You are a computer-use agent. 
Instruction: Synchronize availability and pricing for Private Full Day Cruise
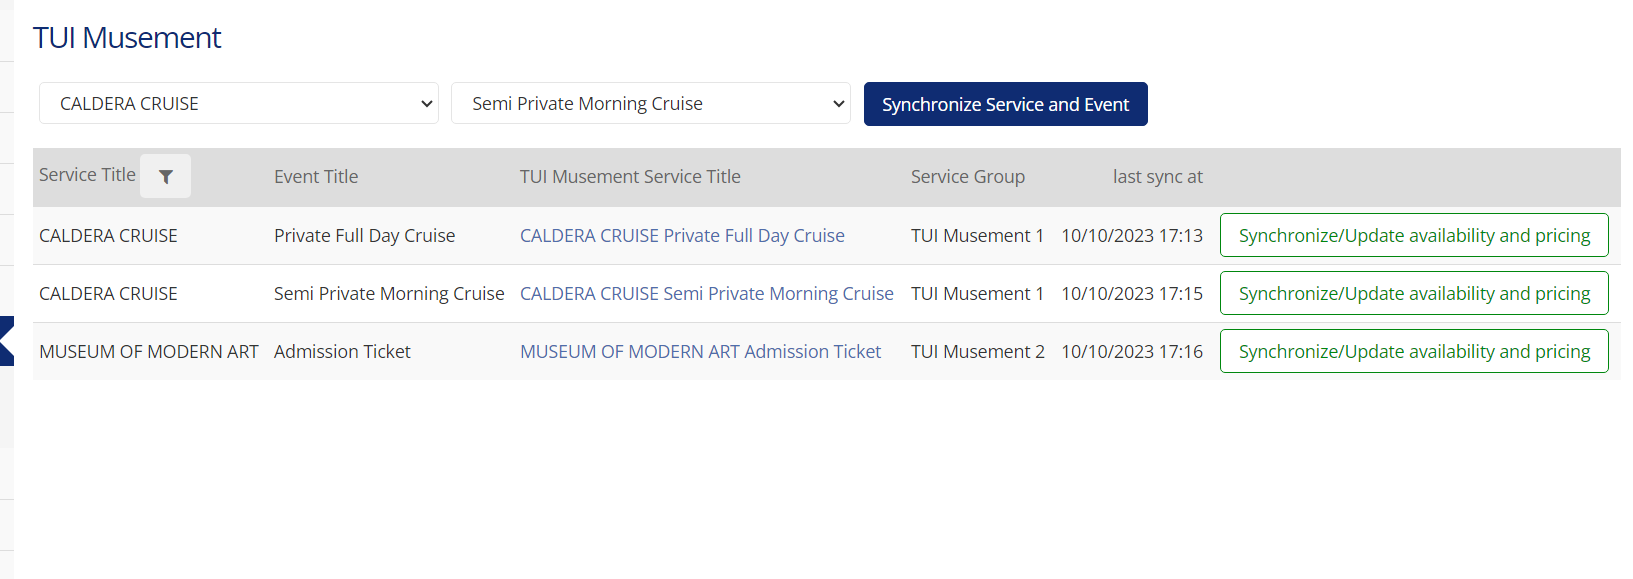click(x=1414, y=236)
